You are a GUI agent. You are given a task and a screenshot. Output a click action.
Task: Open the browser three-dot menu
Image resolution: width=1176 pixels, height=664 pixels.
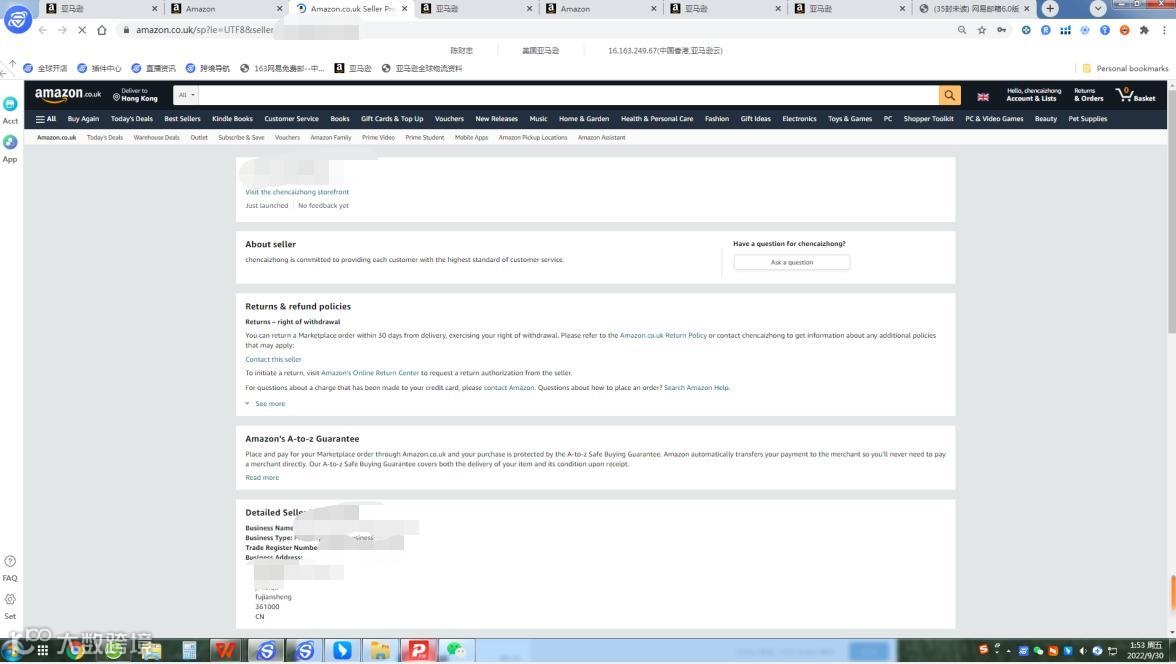(1164, 30)
